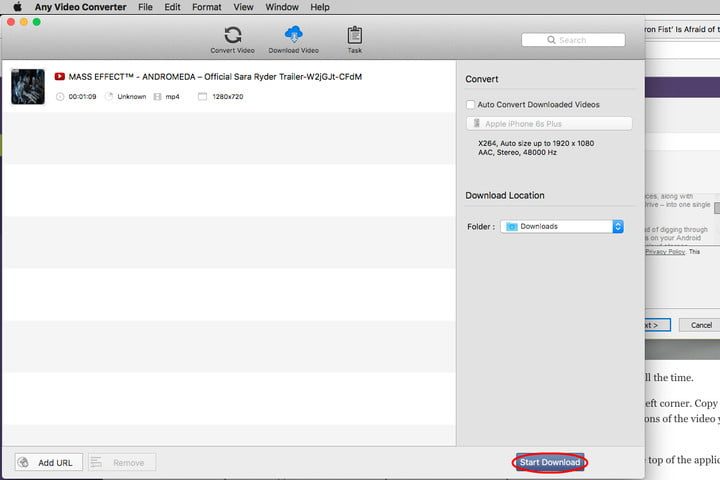Select the Mass Effect video thumbnail
Viewport: 720px width, 480px height.
click(x=27, y=87)
